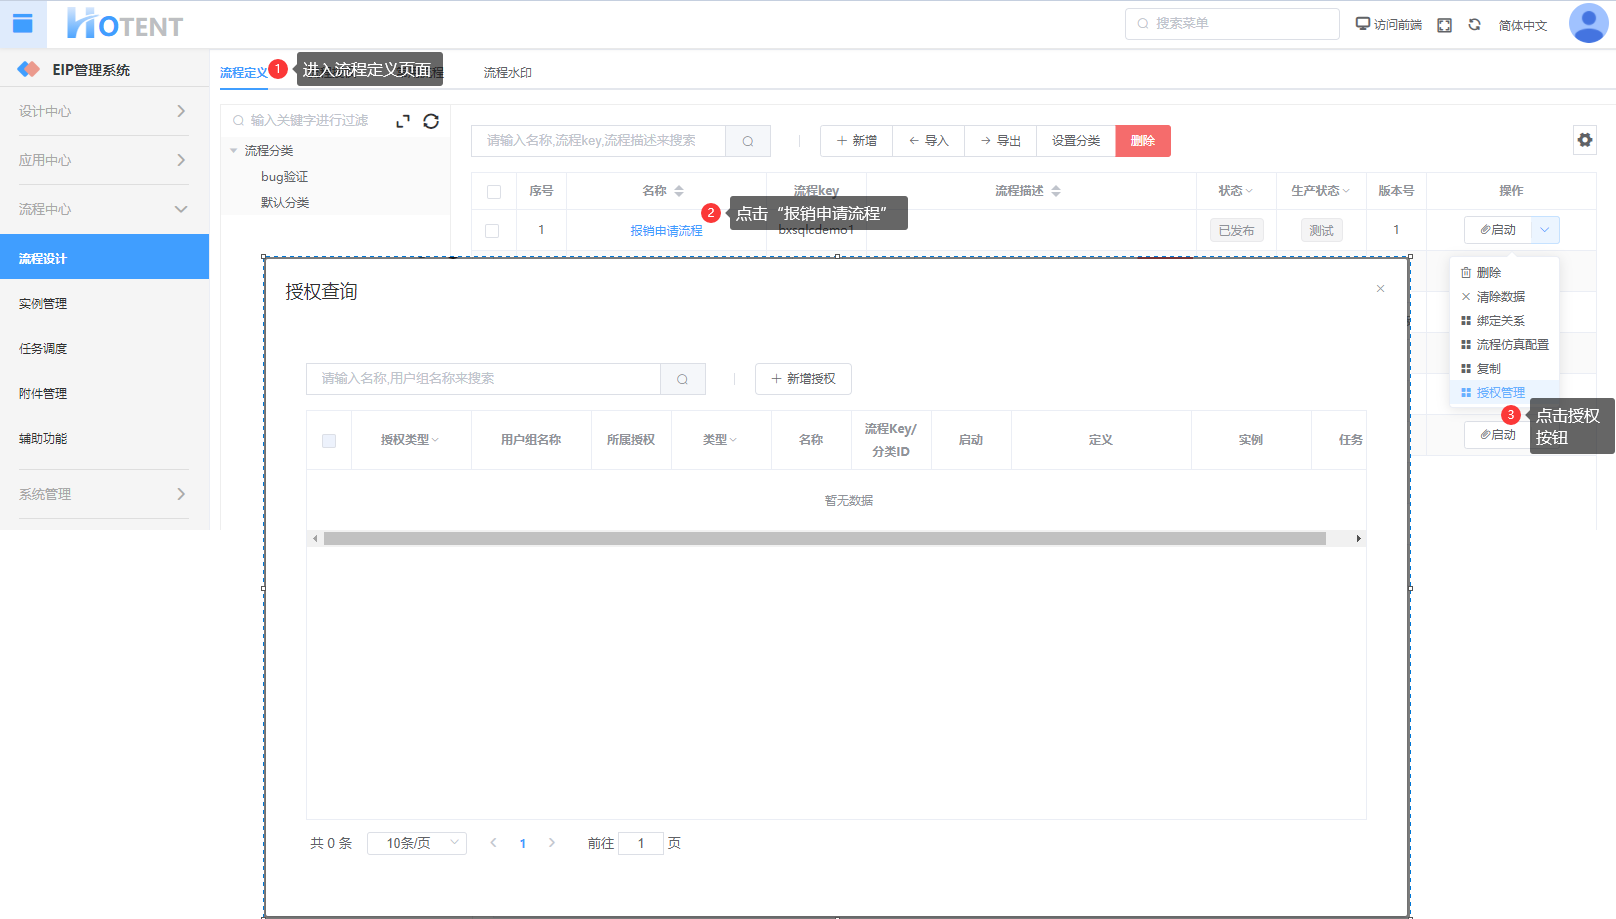The image size is (1616, 919).
Task: Click the 新增授权 button
Action: [803, 379]
